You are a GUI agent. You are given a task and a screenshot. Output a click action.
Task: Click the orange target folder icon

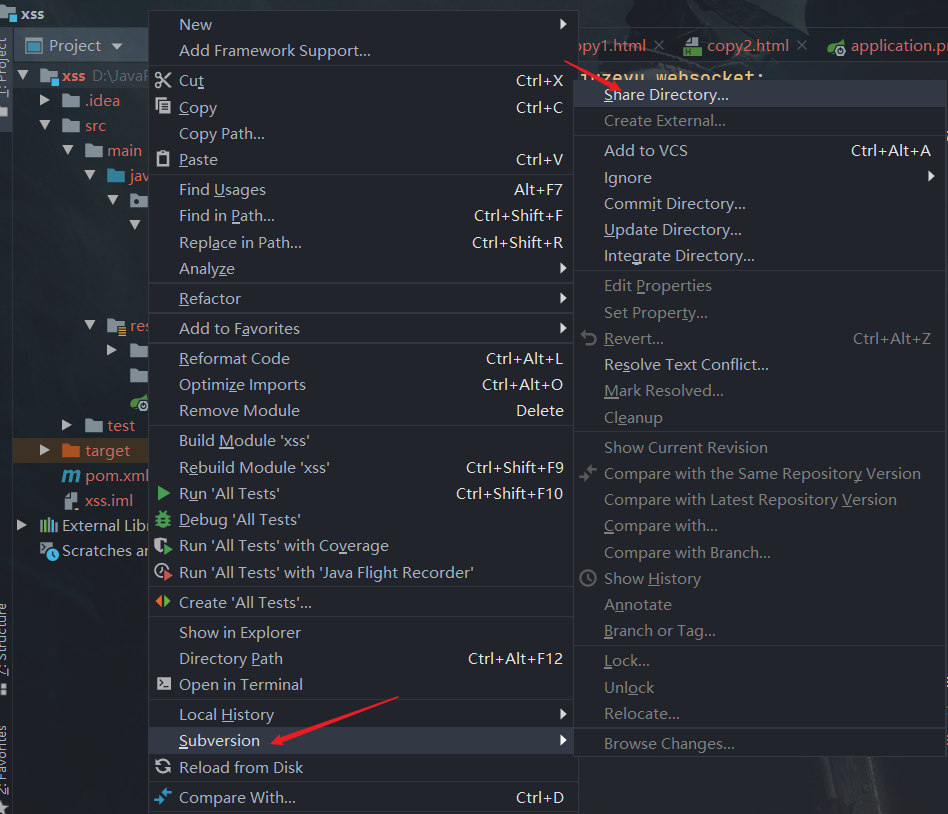(x=71, y=450)
